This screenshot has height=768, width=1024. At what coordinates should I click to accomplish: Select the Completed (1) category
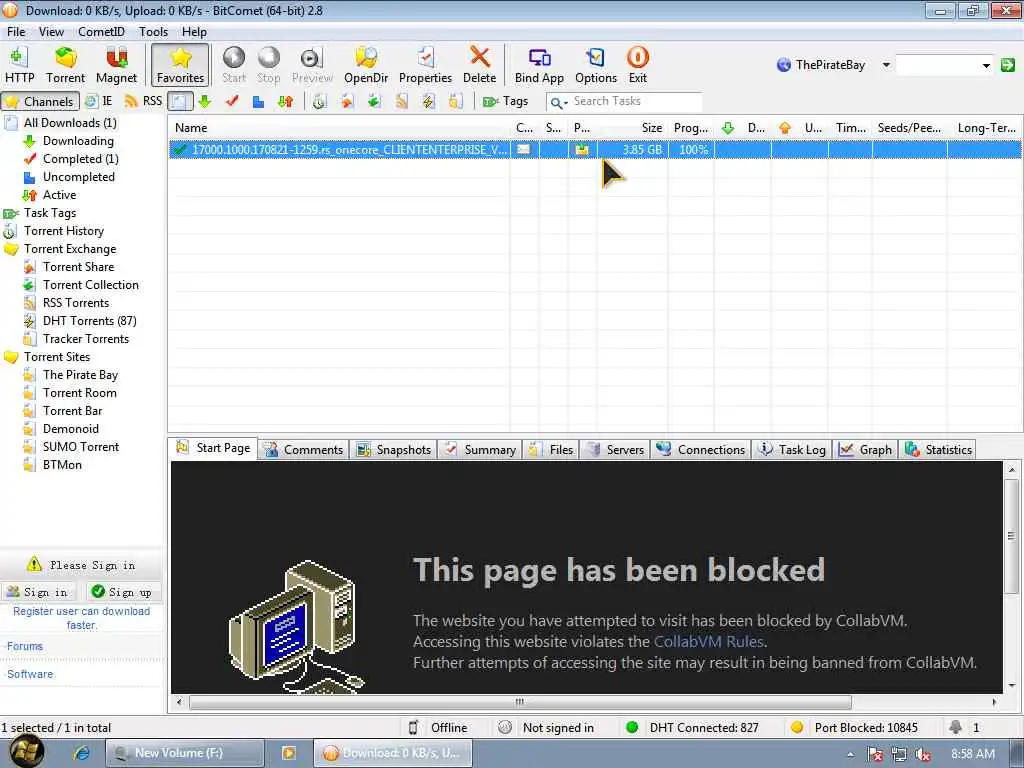pos(80,159)
